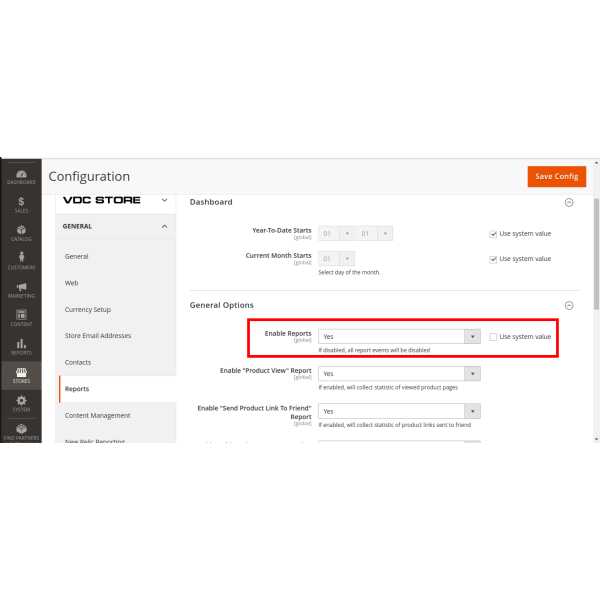Open the Marketing menu icon
600x600 pixels.
[x=20, y=289]
